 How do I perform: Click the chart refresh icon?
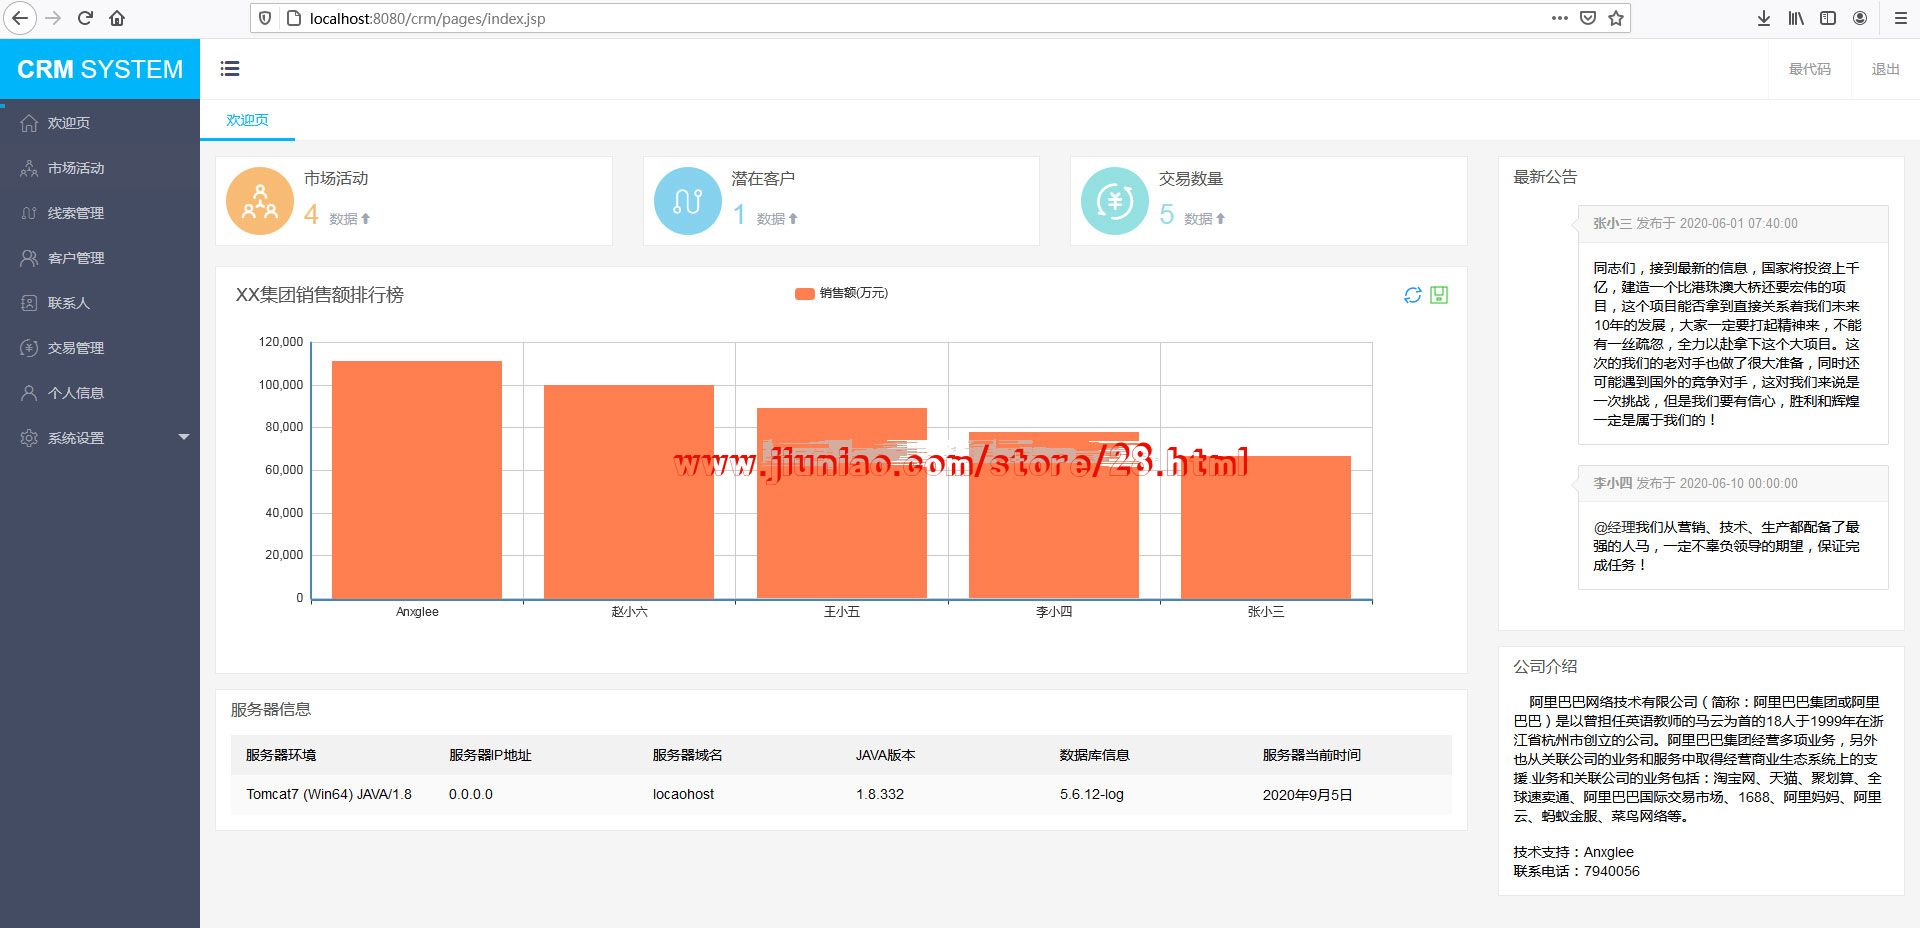tap(1412, 295)
